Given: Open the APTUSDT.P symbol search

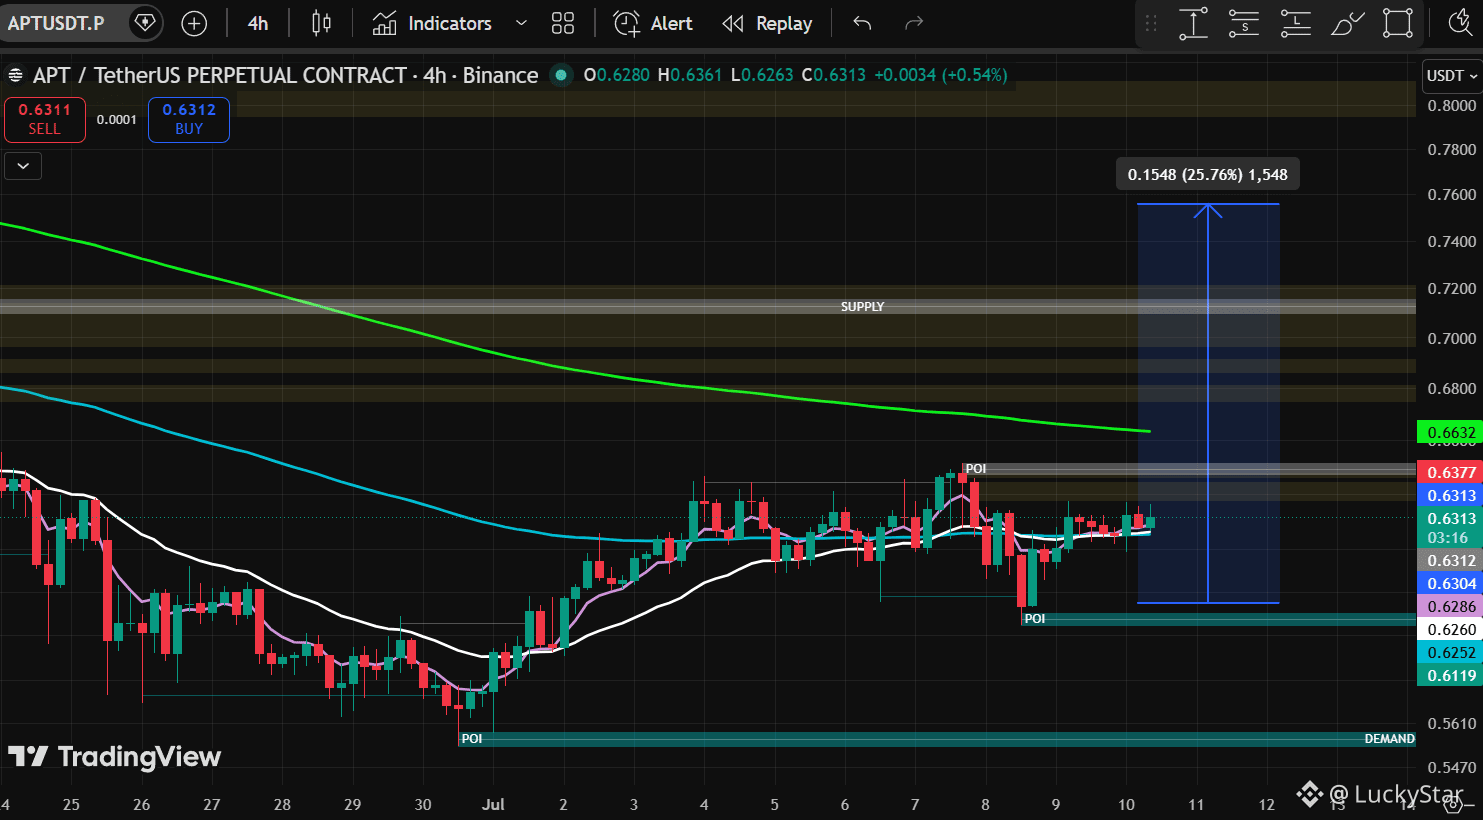Looking at the screenshot, I should [x=56, y=23].
